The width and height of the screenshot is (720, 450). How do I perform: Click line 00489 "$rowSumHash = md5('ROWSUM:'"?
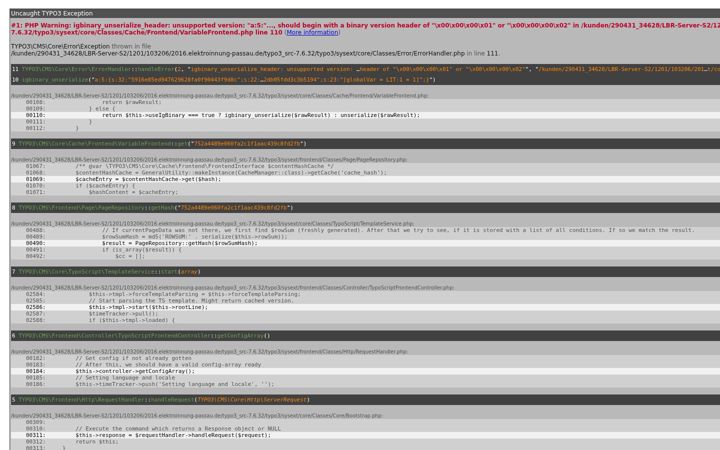pyautogui.click(x=365, y=236)
